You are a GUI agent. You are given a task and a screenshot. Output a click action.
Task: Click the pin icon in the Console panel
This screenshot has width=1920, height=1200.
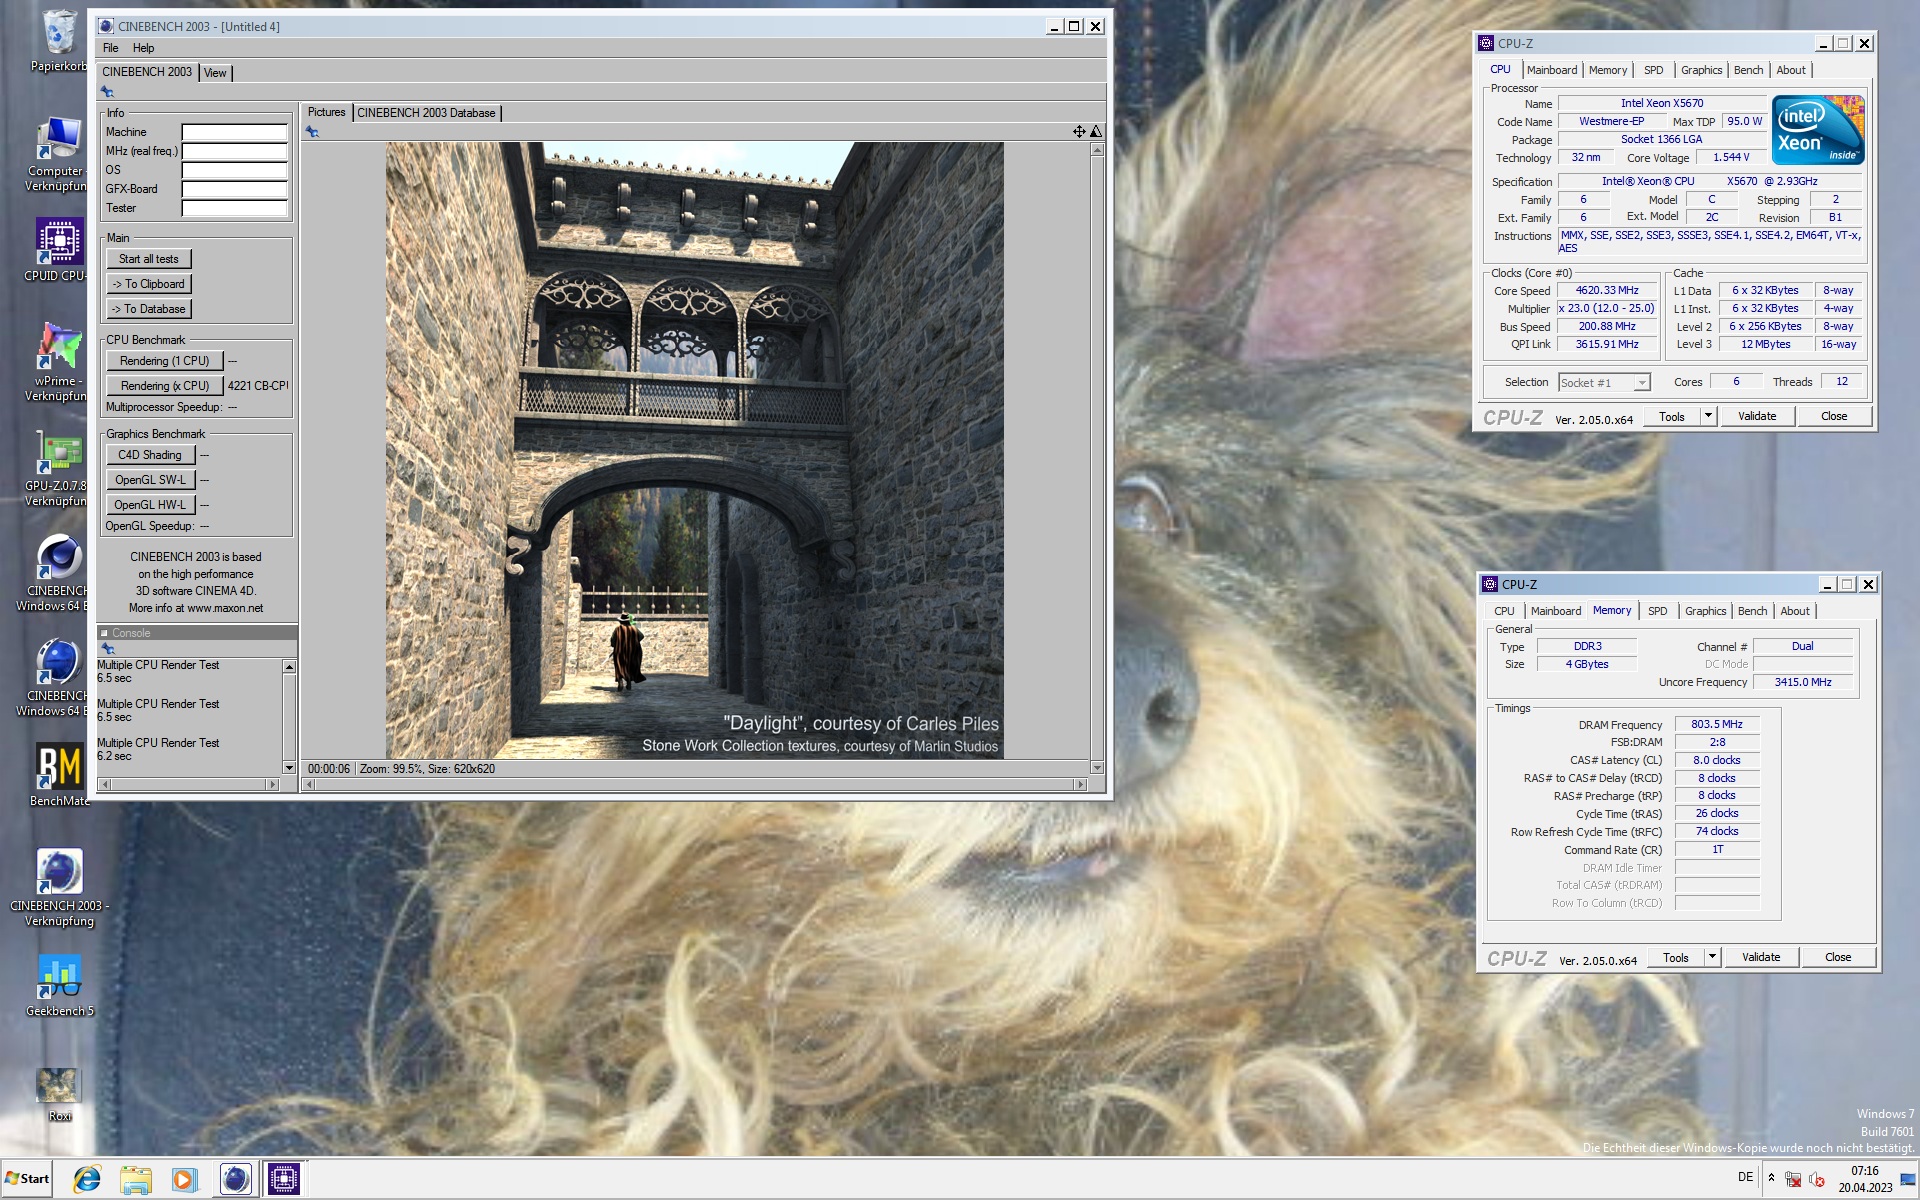point(108,649)
